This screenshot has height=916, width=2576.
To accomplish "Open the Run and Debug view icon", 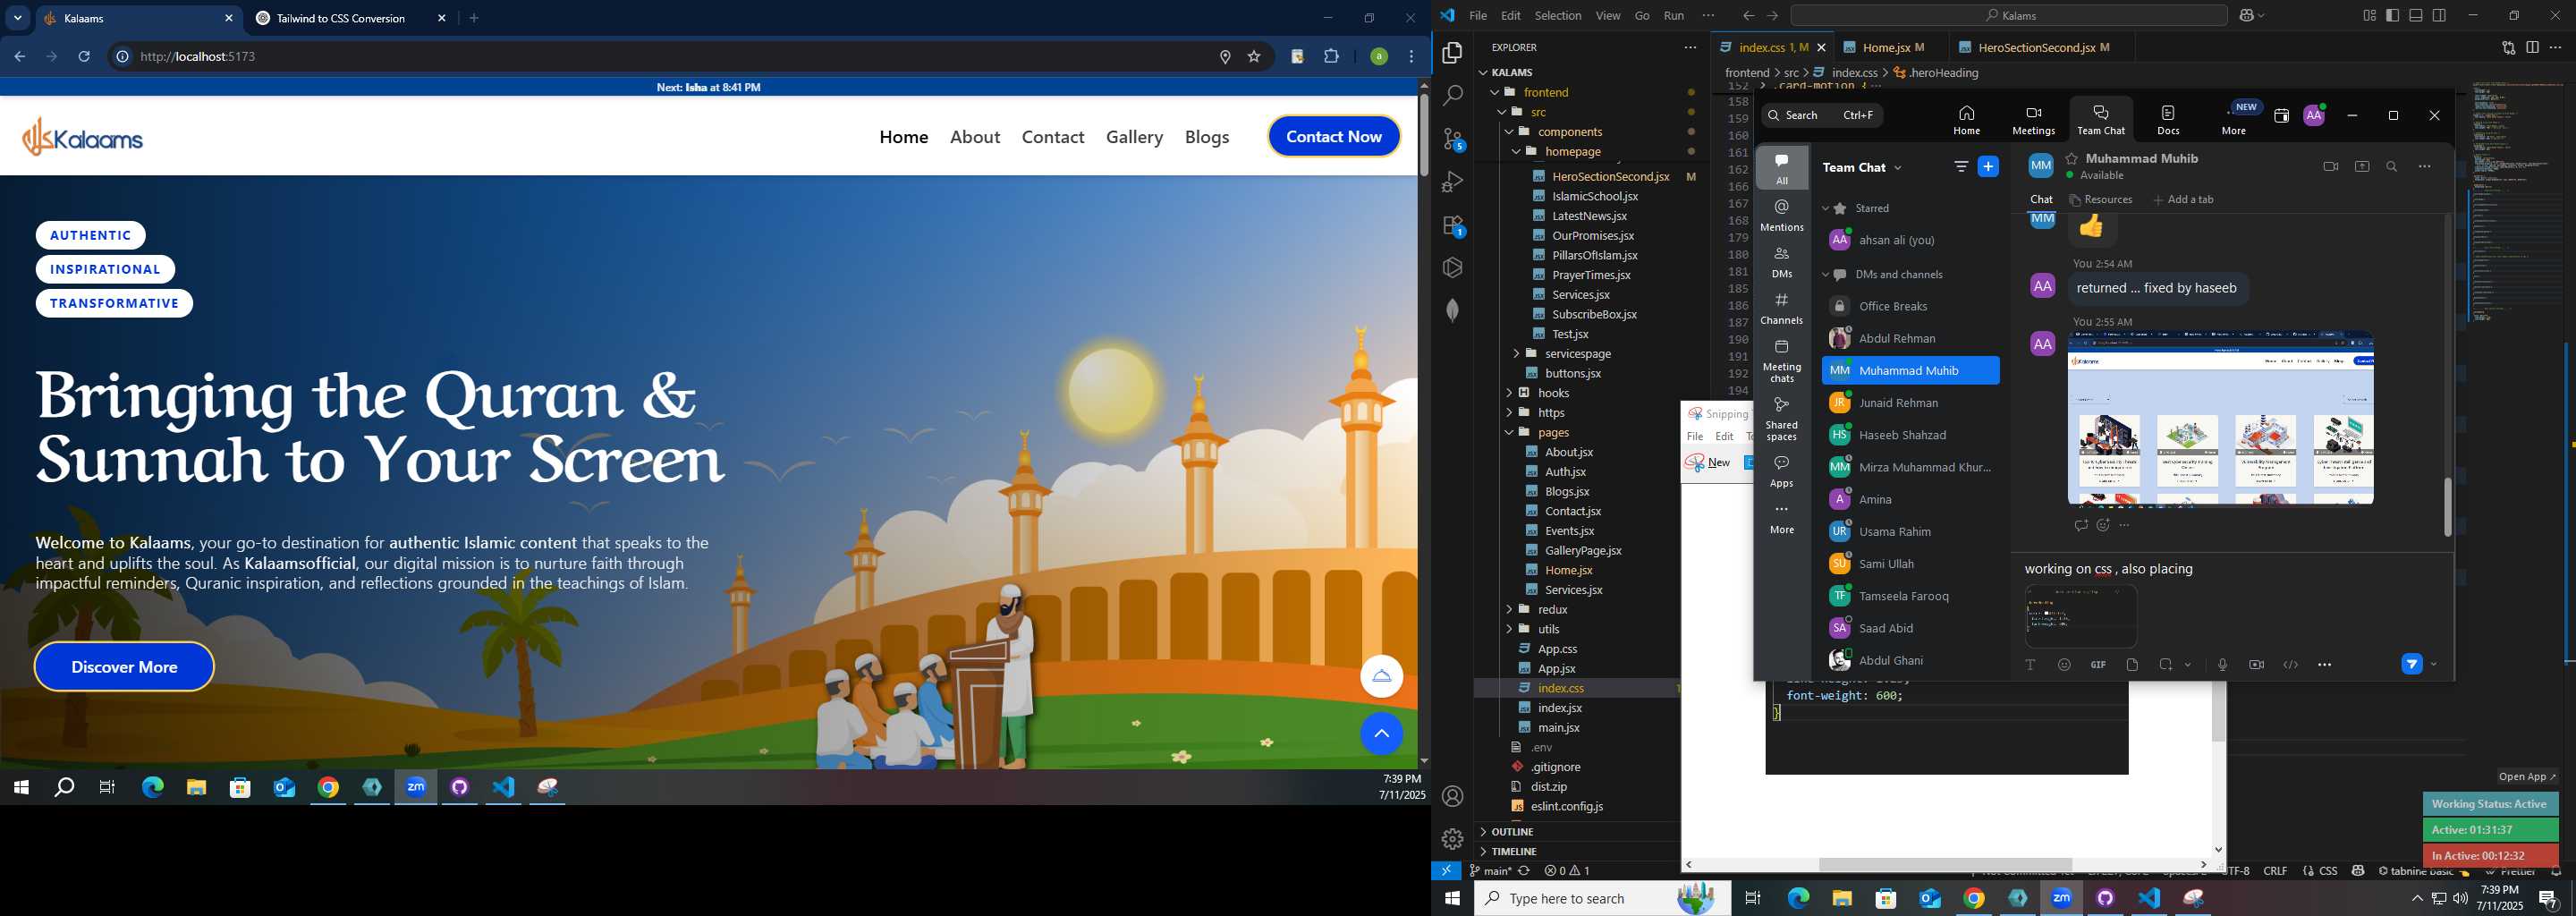I will 1452,183.
